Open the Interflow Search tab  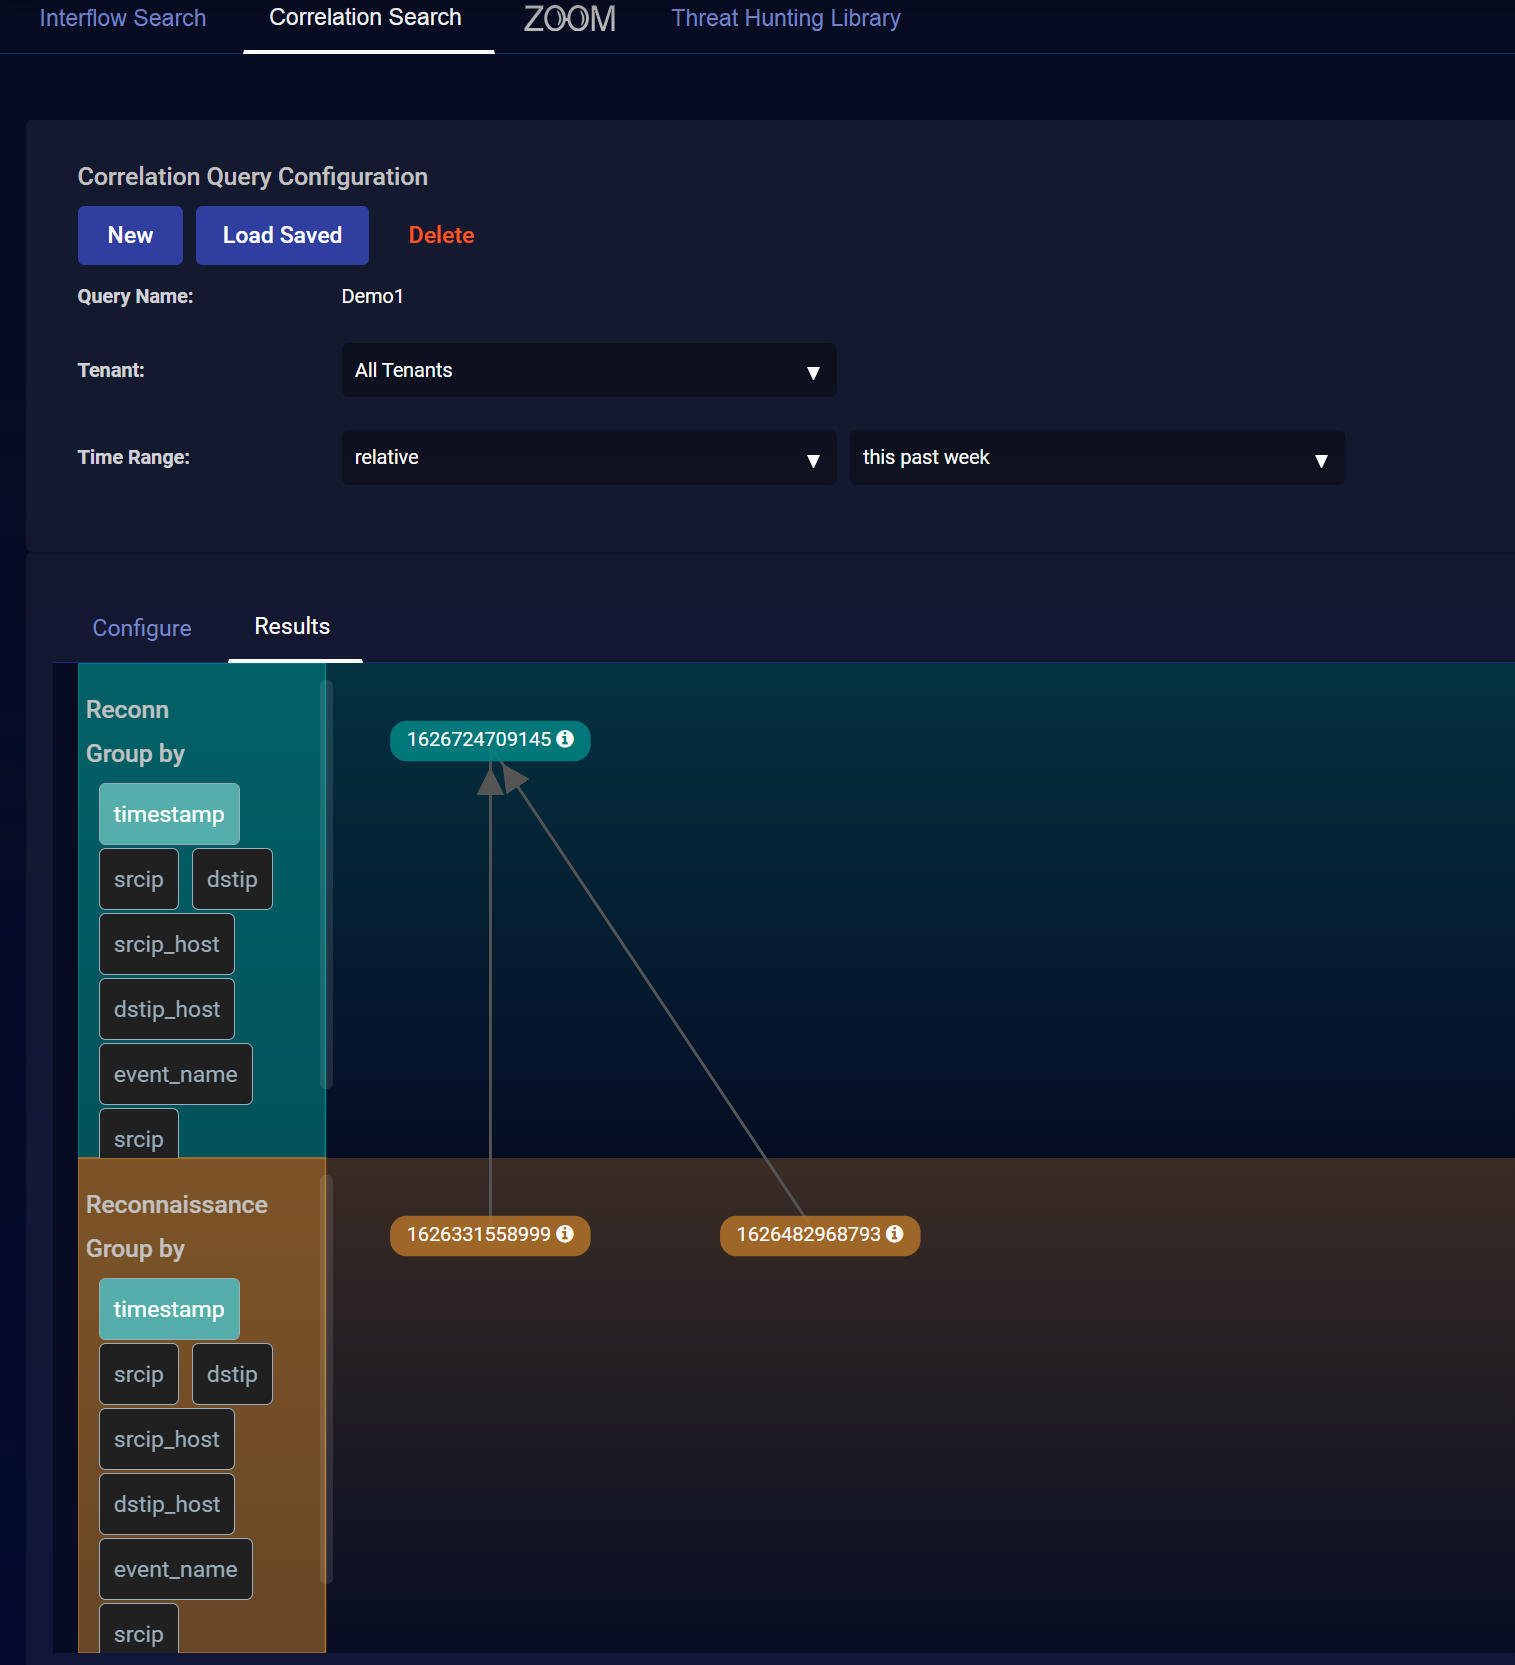coord(123,18)
